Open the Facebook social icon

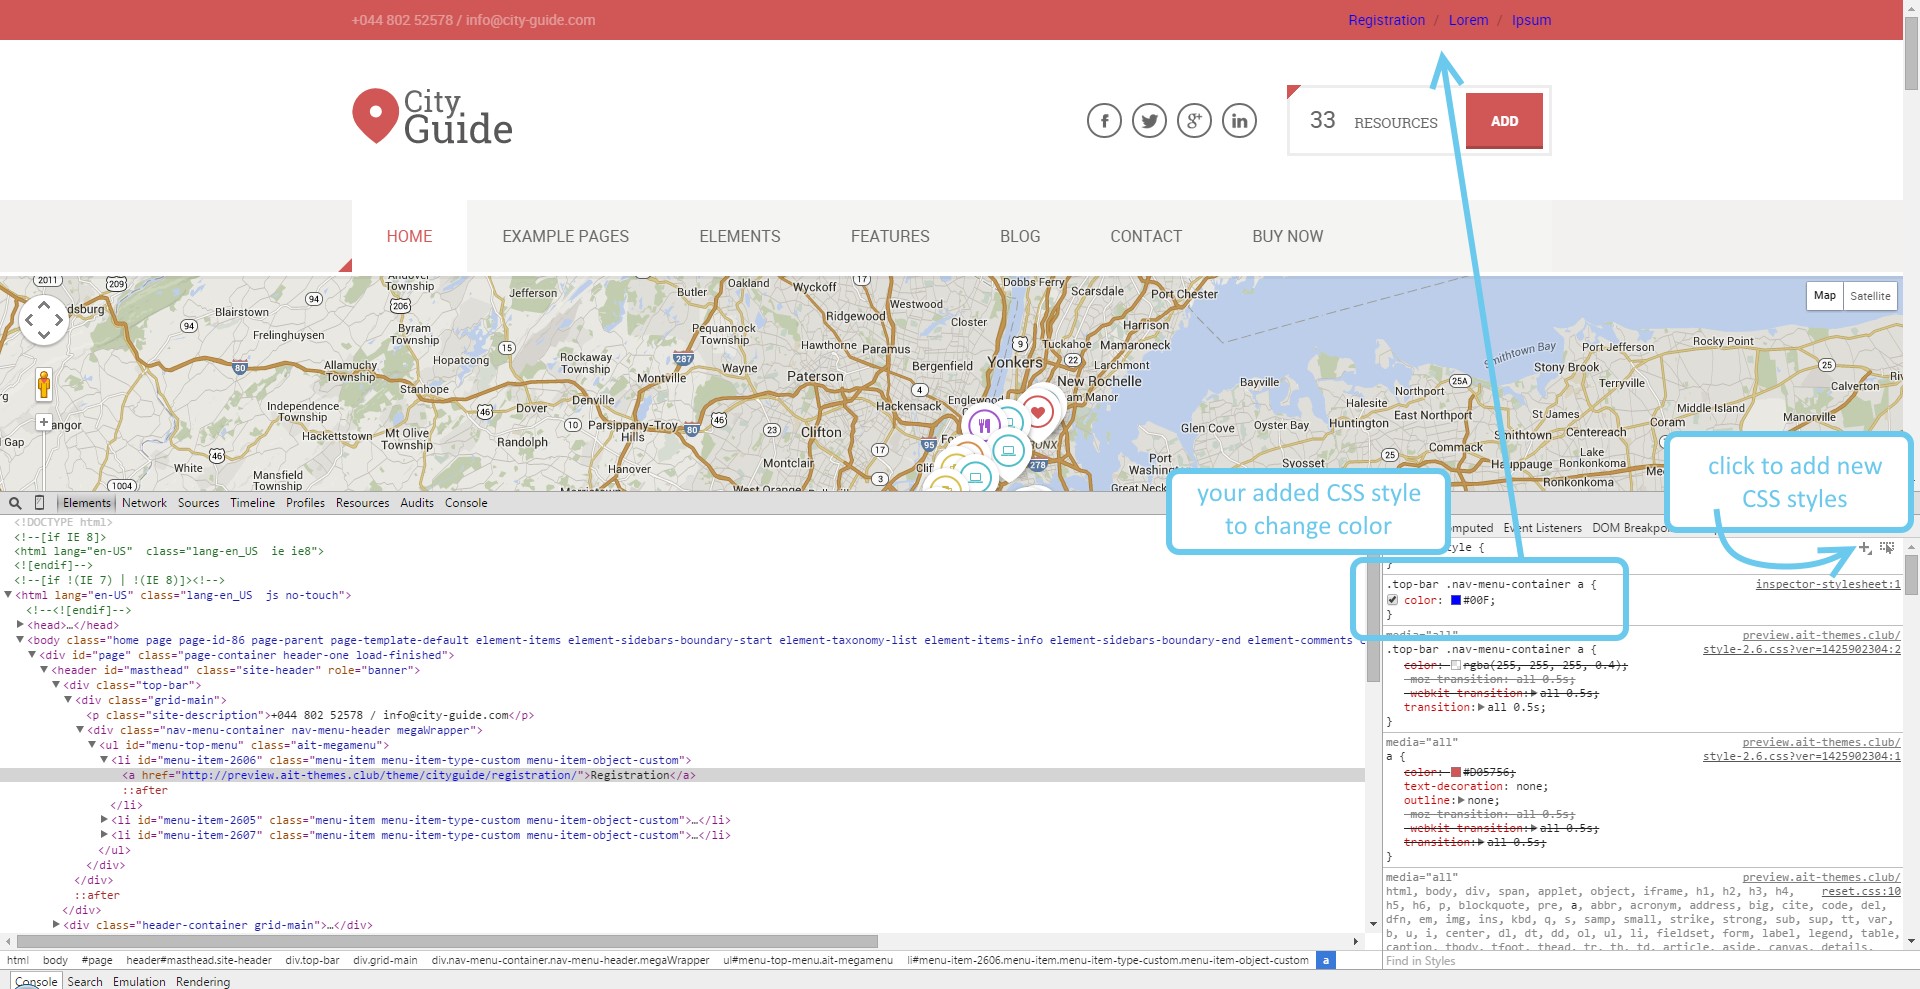pos(1104,120)
